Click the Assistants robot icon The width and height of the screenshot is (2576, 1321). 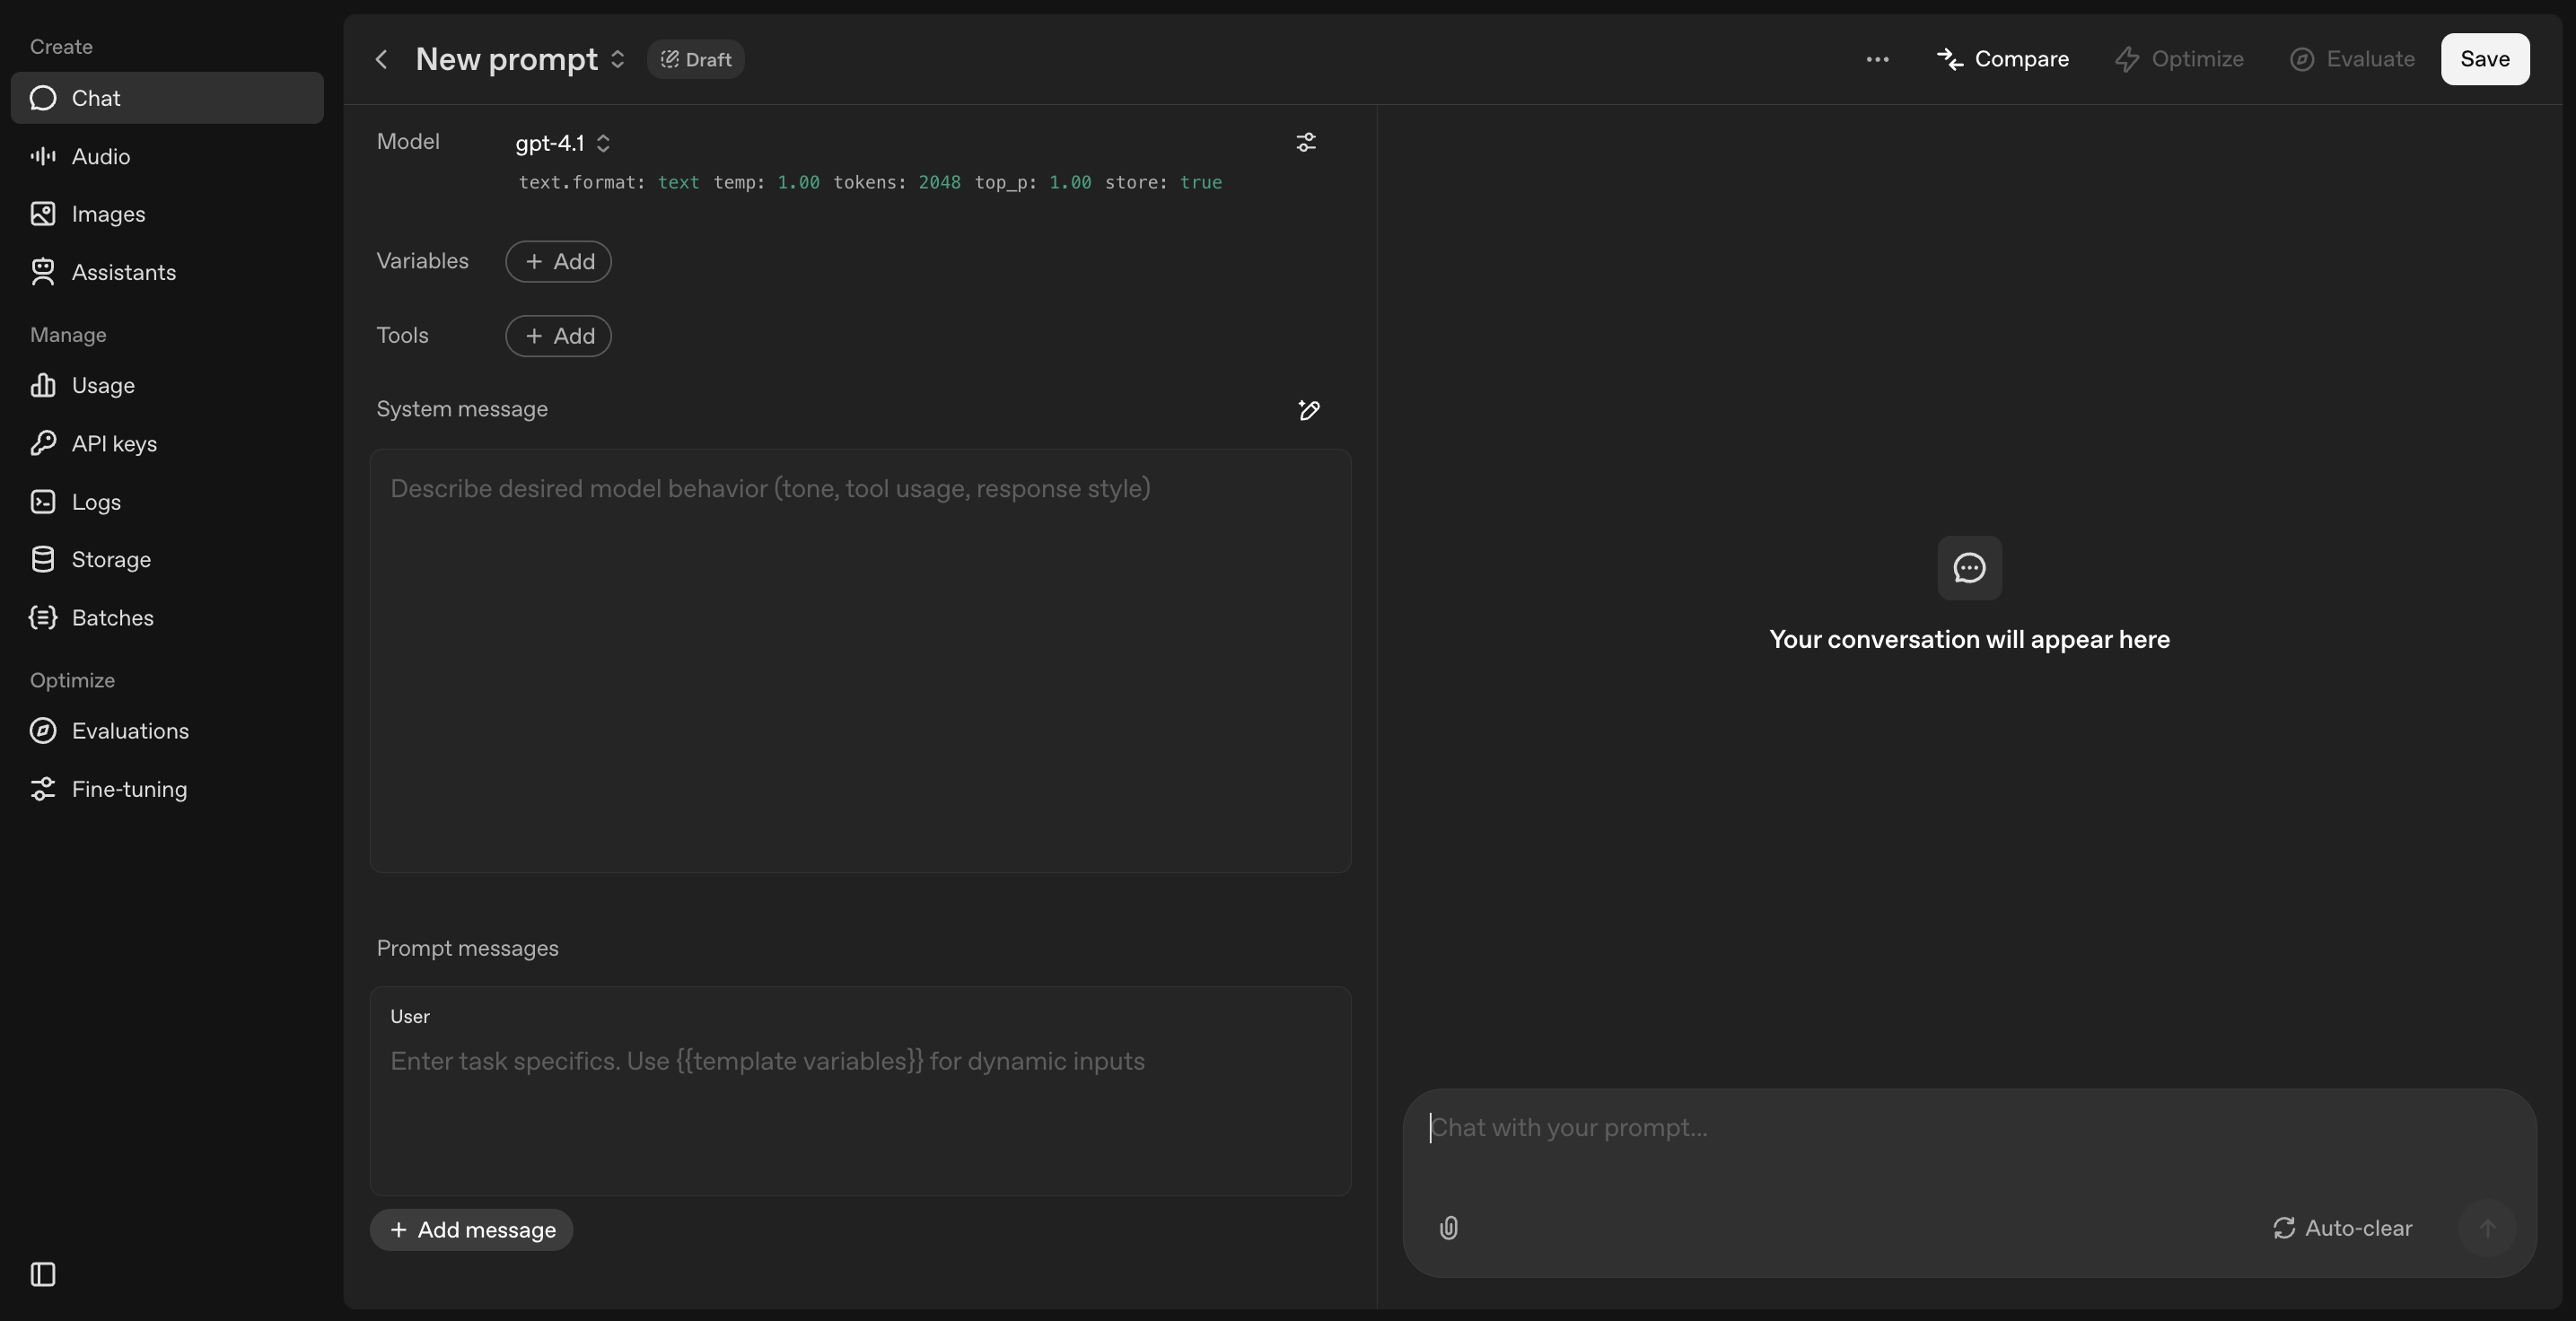tap(43, 272)
